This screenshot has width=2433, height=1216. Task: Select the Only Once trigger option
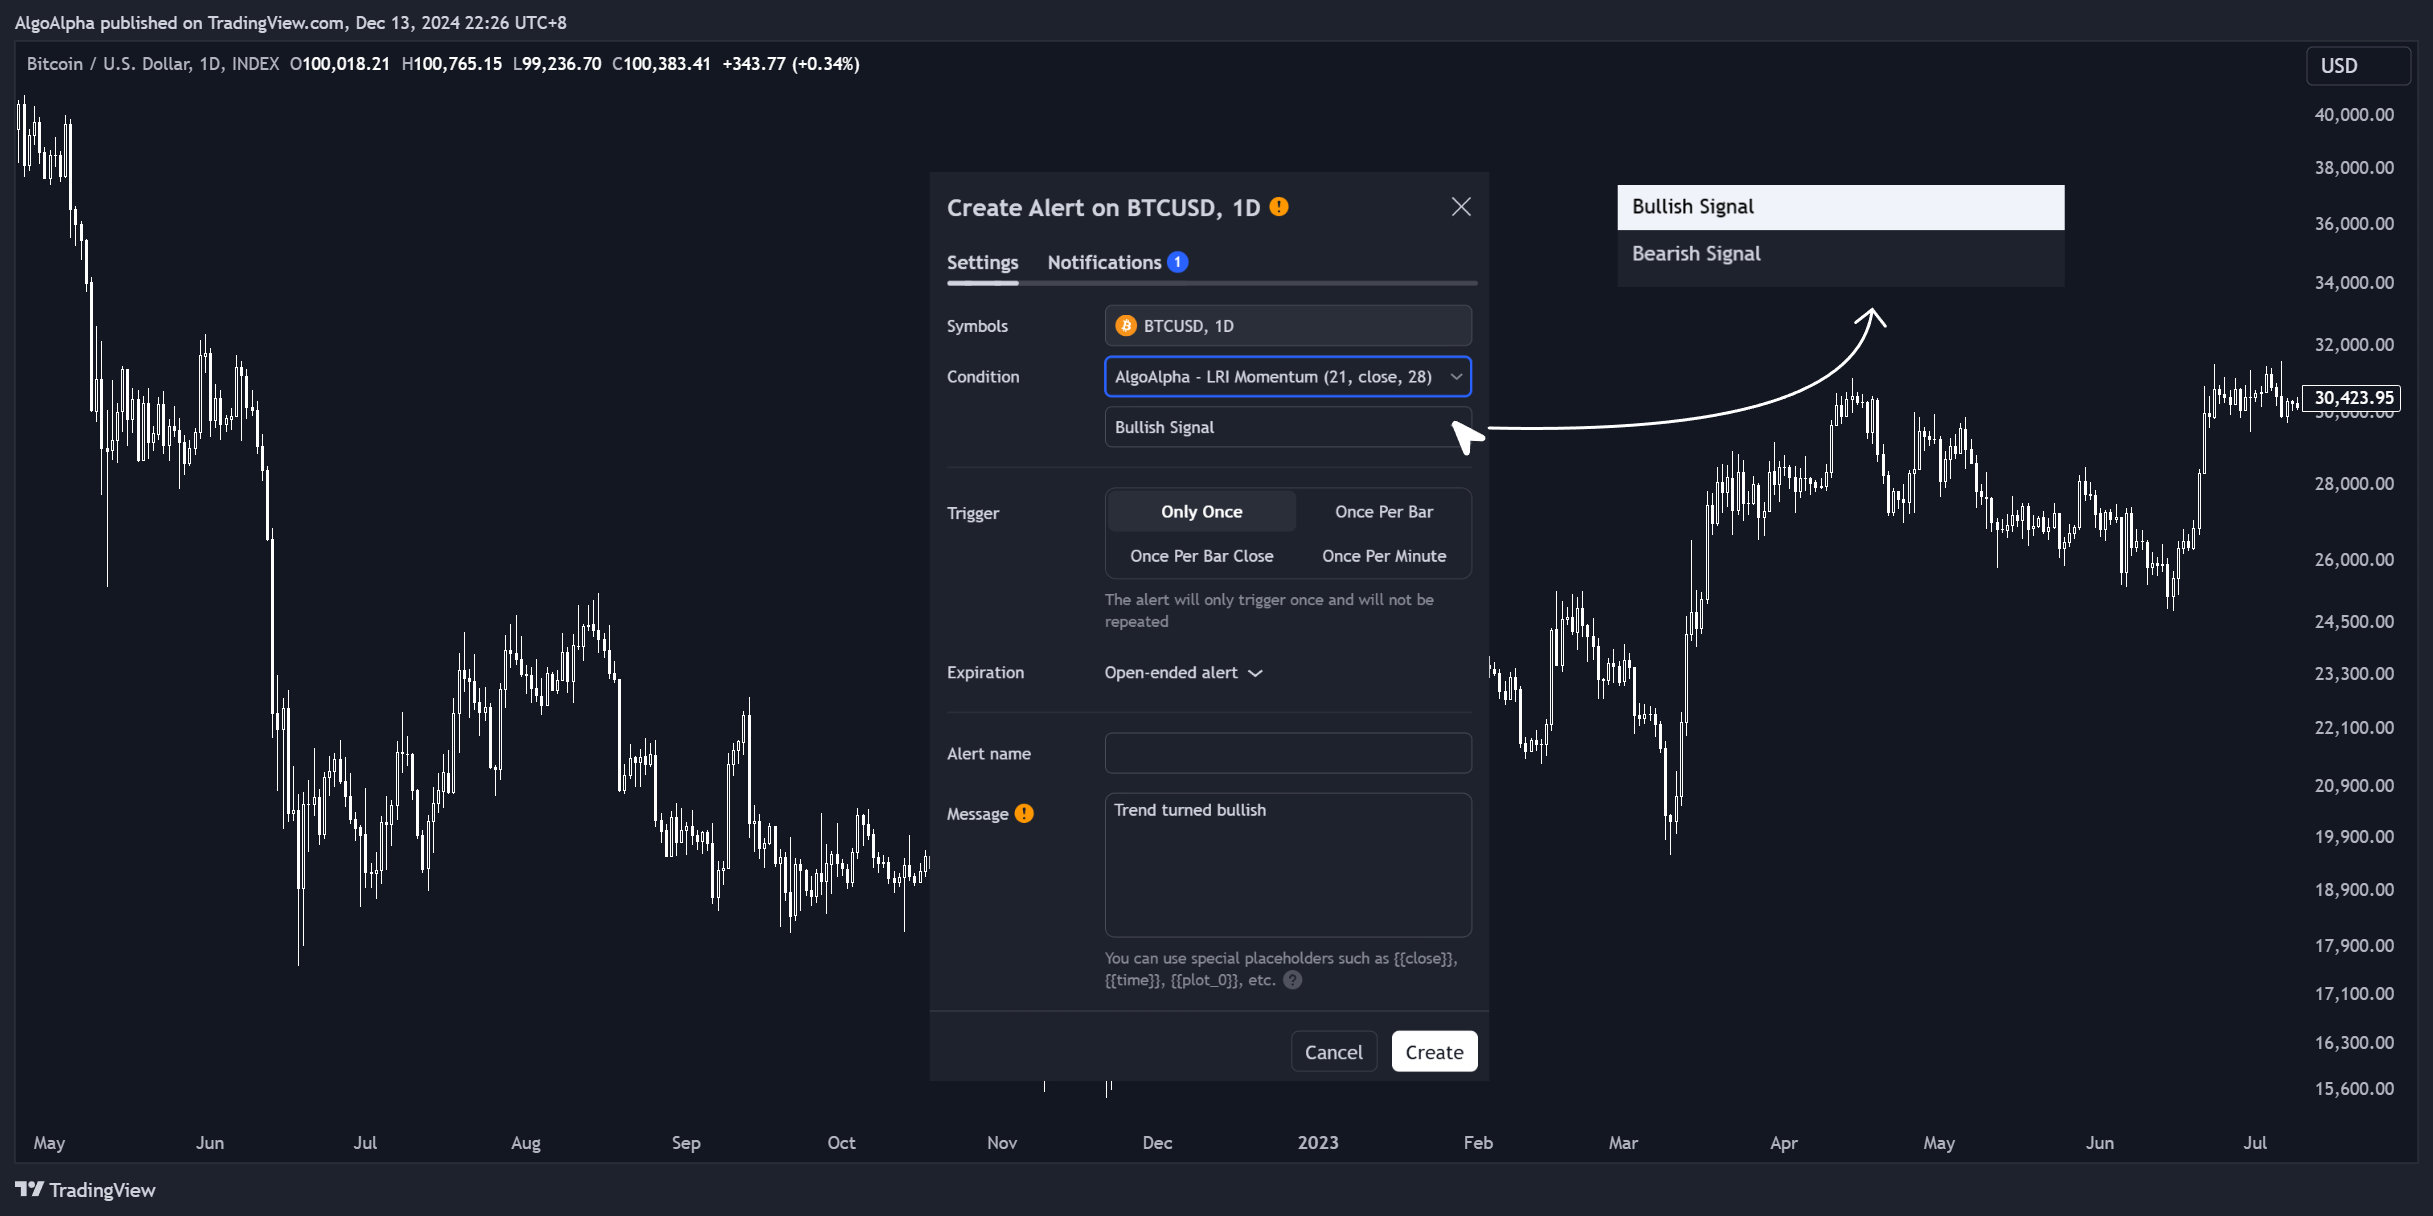1202,511
